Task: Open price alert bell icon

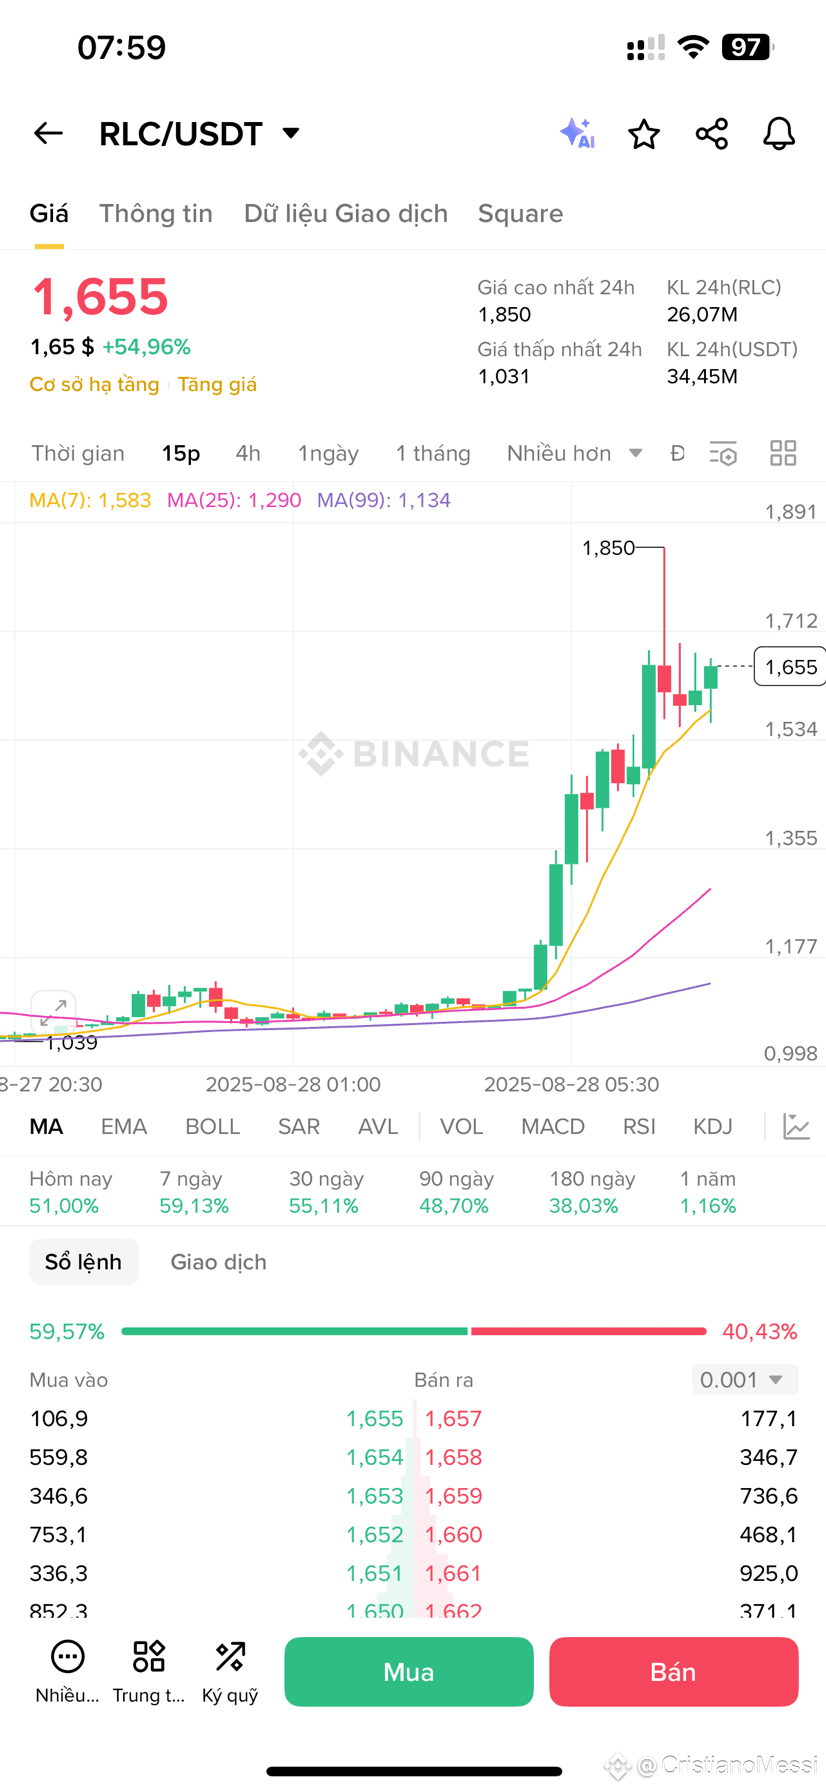Action: click(779, 134)
